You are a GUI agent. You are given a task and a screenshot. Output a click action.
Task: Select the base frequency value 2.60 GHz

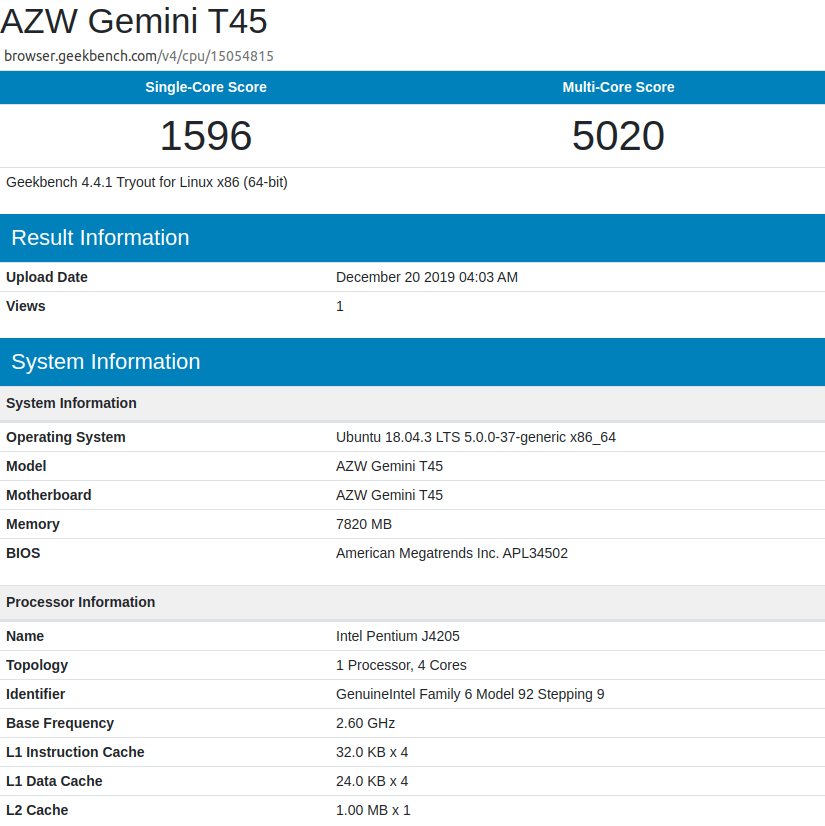(x=366, y=723)
